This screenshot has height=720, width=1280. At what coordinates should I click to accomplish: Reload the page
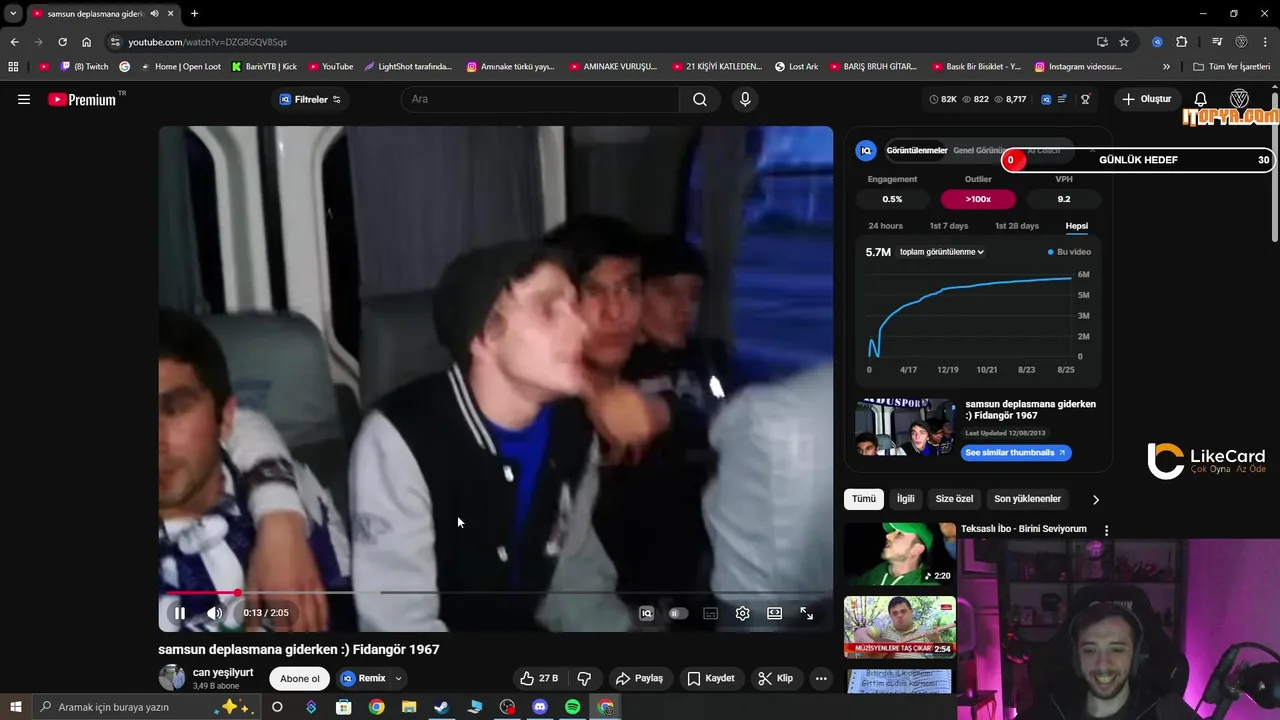[62, 42]
